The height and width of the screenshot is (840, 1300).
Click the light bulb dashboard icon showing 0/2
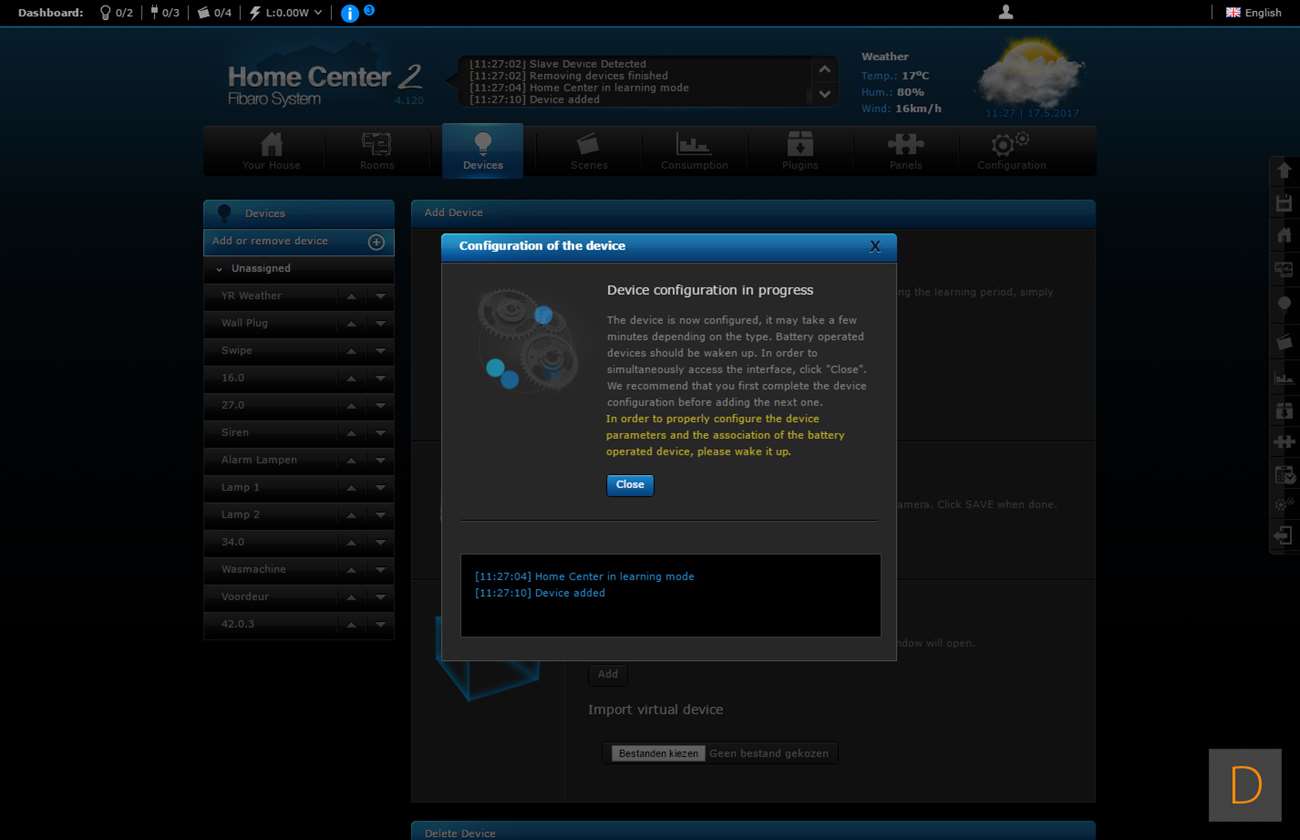coord(105,13)
